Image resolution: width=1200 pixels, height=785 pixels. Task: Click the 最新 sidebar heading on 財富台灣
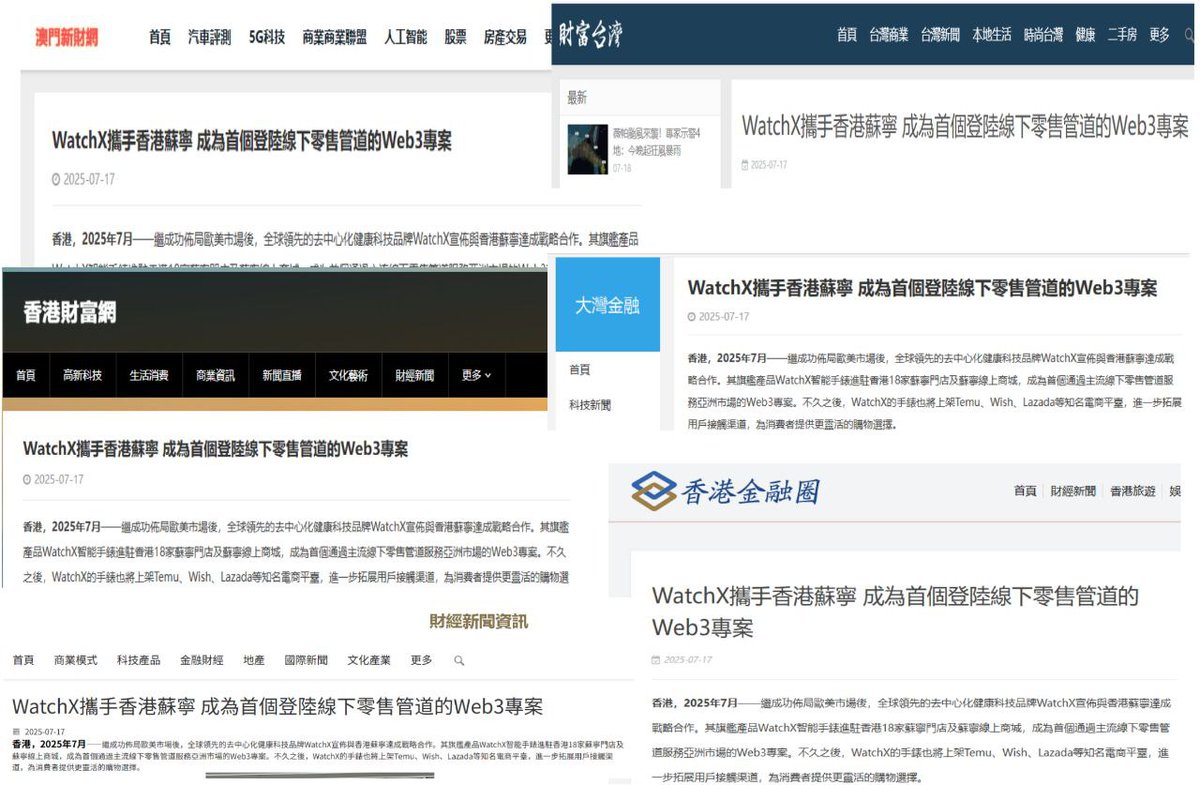pyautogui.click(x=577, y=98)
